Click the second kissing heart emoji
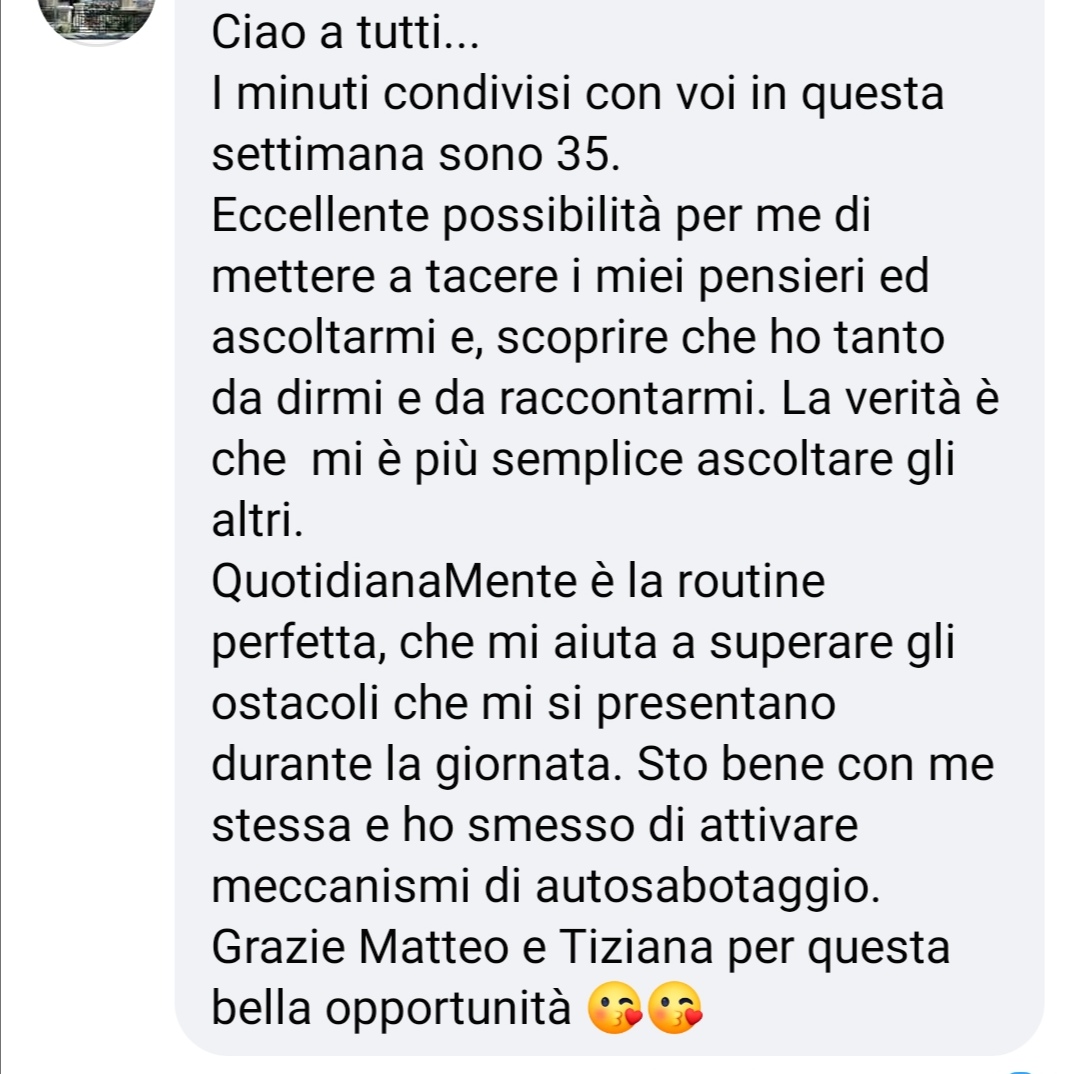 coord(675,1007)
